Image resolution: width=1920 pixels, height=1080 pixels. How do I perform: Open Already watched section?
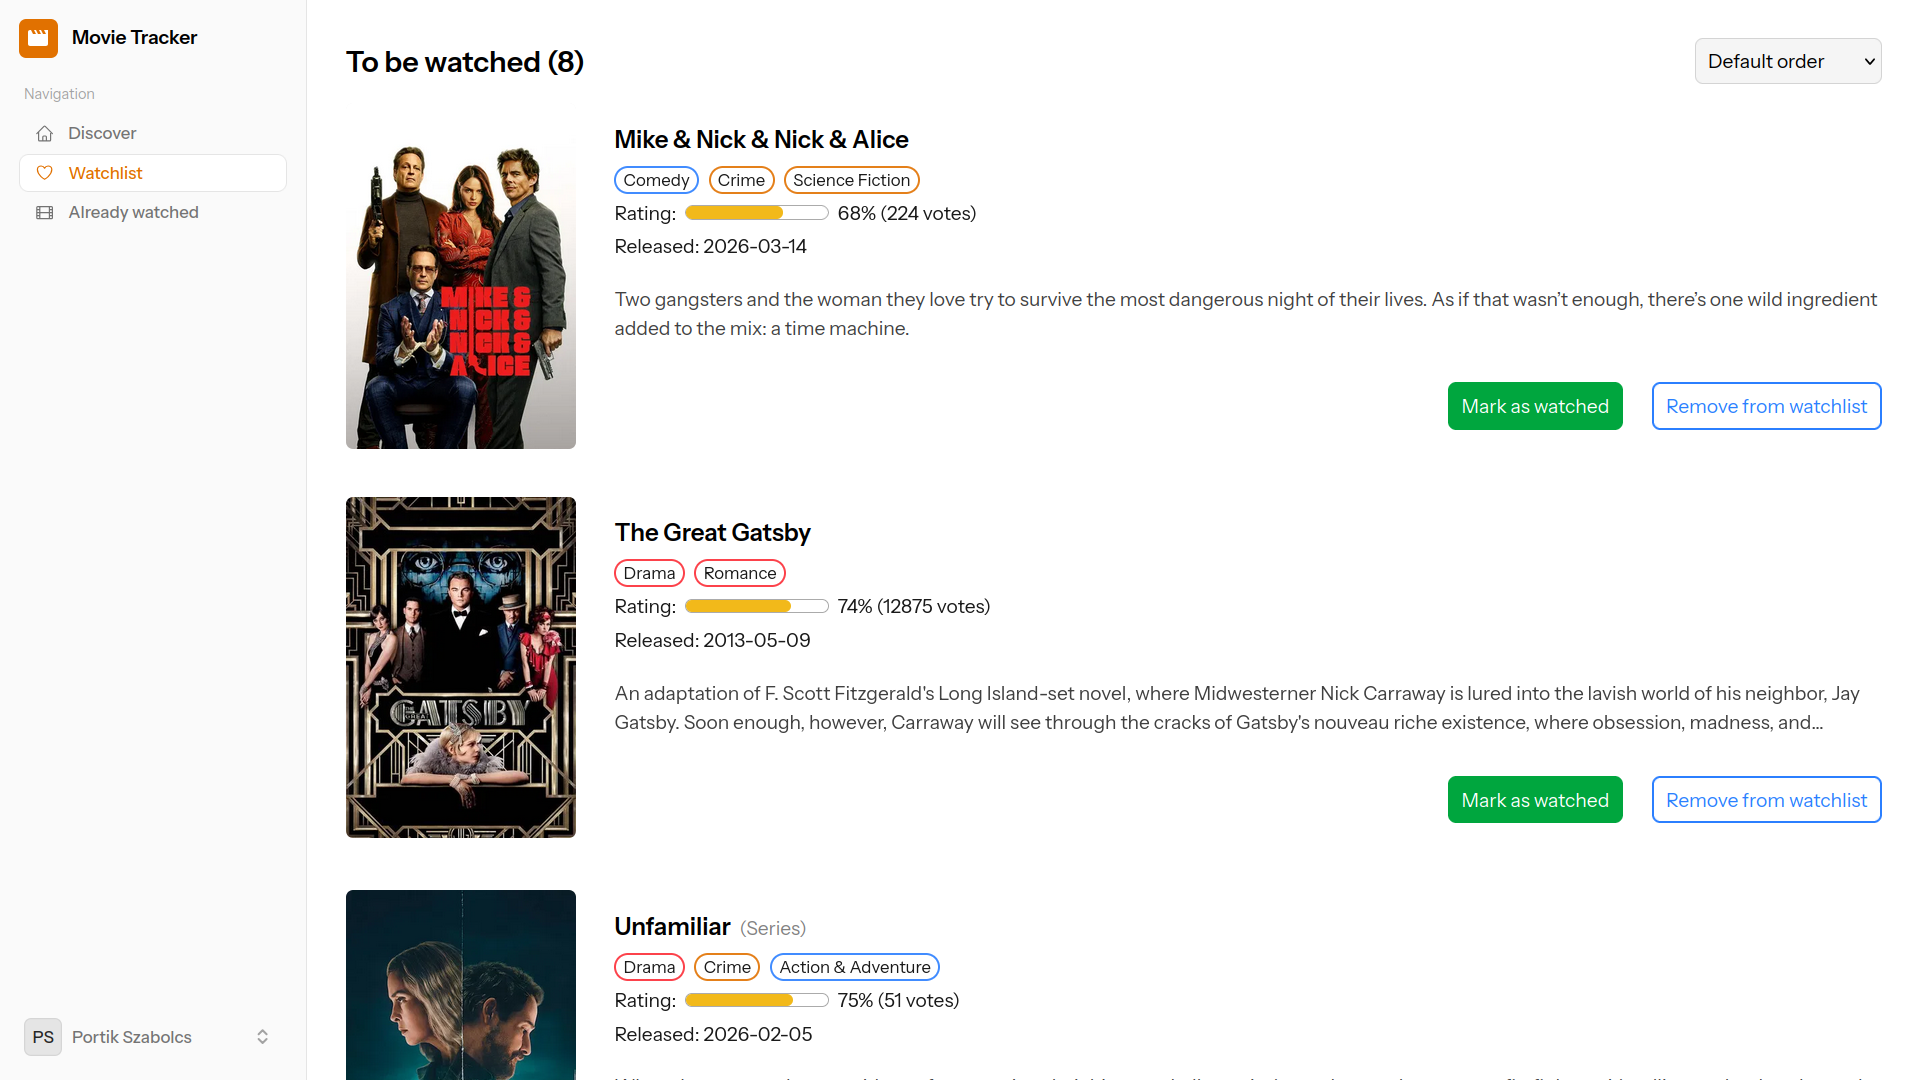point(133,213)
